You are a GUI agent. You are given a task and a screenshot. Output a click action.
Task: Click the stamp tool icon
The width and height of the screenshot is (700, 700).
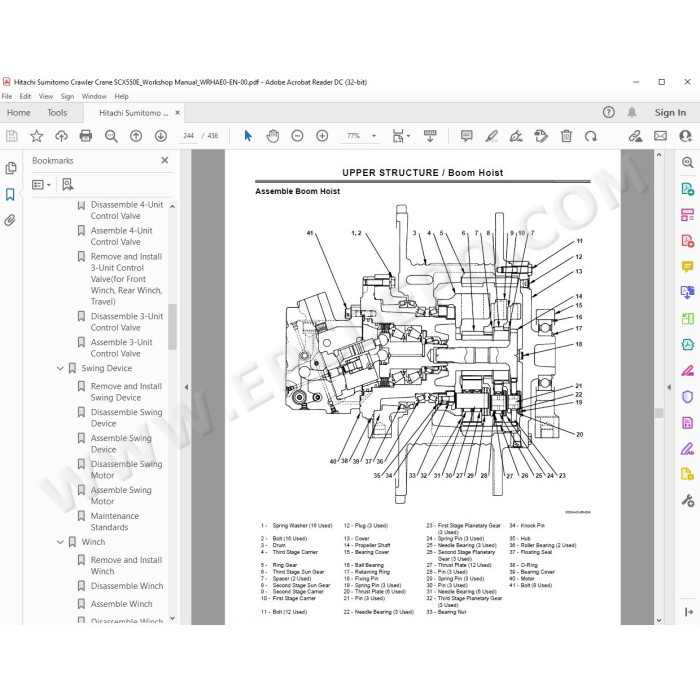[x=541, y=136]
